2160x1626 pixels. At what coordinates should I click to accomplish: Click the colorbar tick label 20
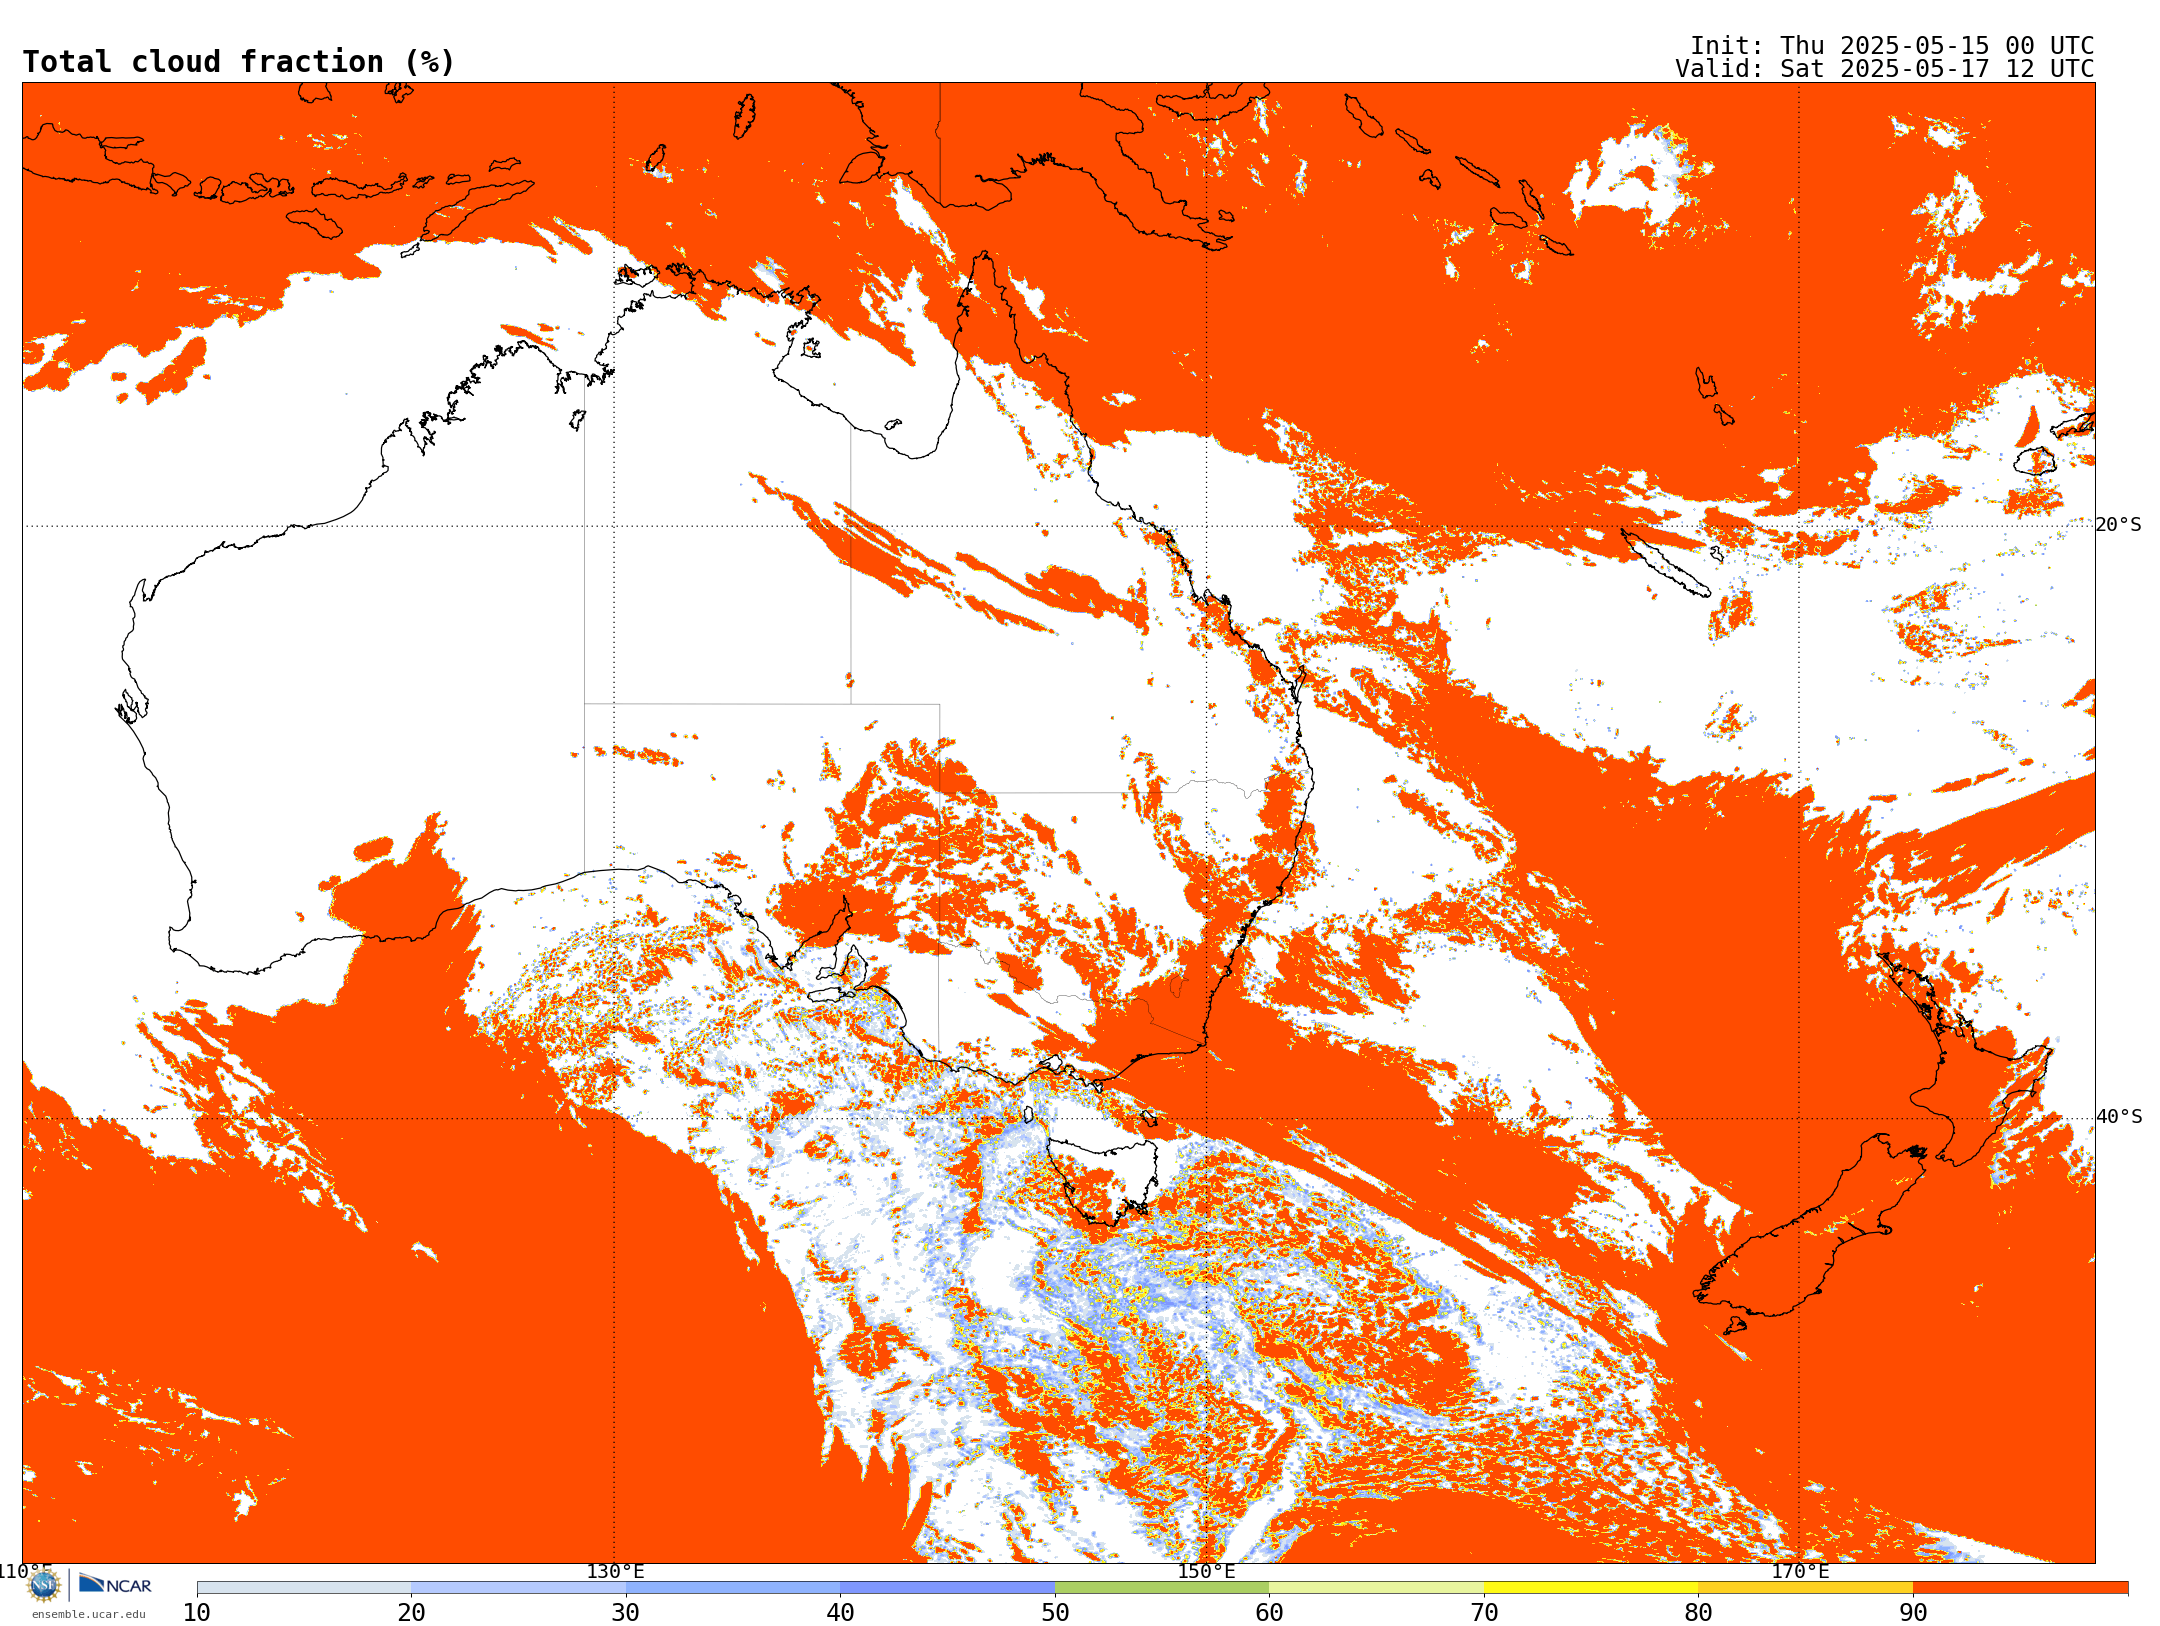[411, 1612]
